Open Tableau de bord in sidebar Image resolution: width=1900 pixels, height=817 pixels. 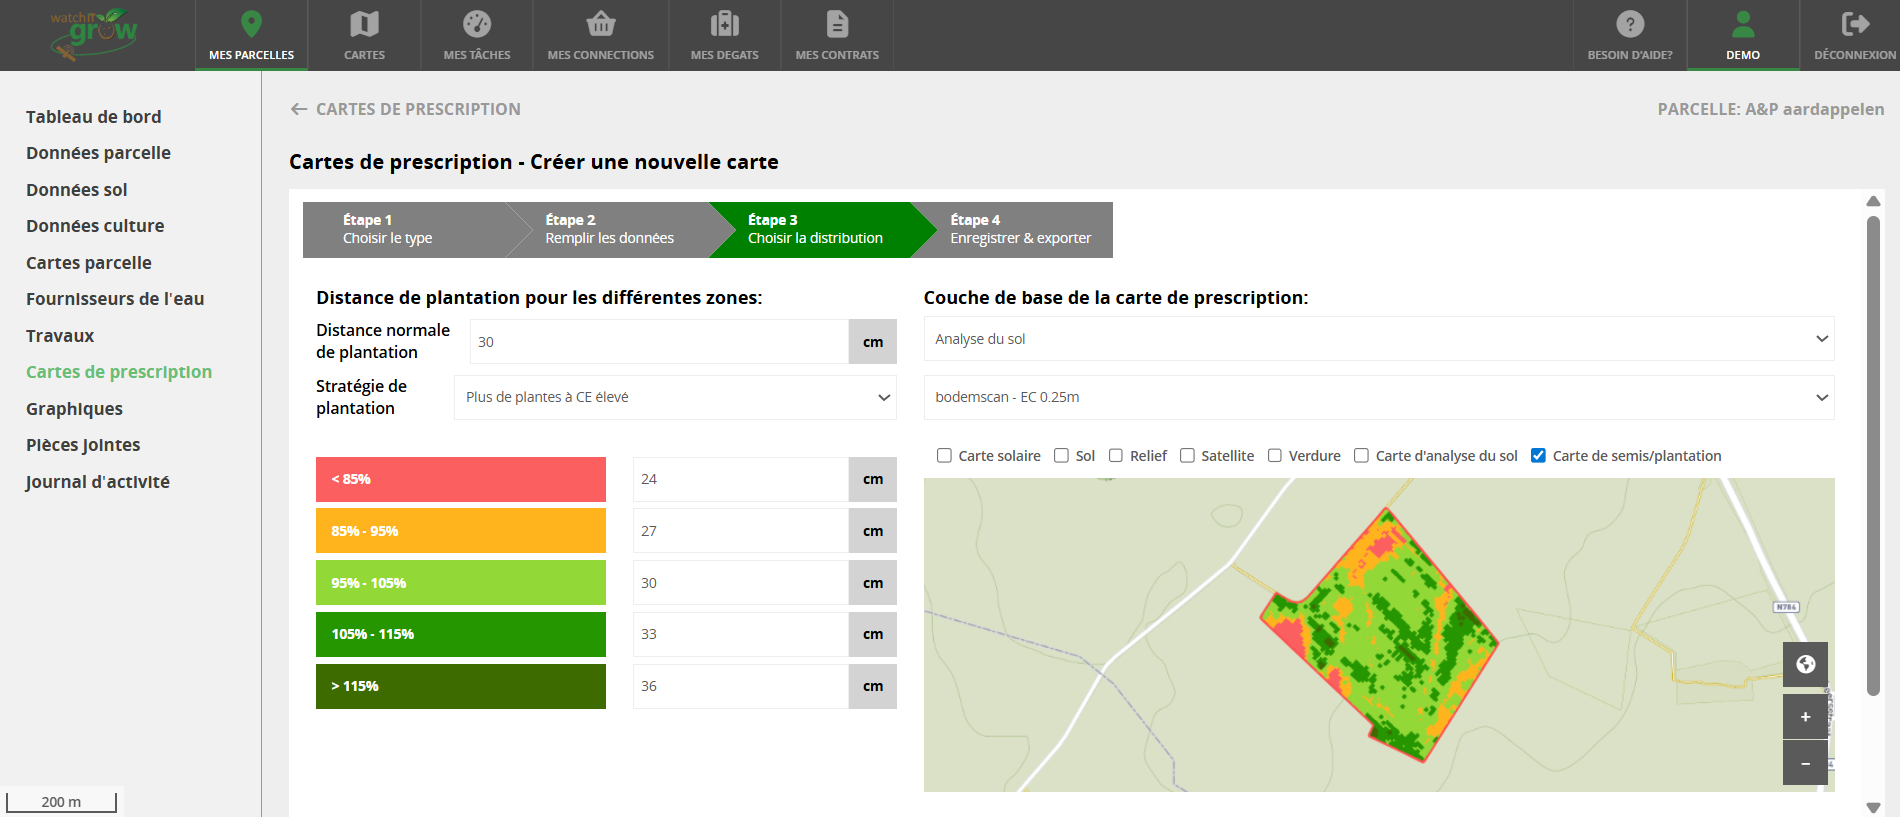click(x=93, y=117)
